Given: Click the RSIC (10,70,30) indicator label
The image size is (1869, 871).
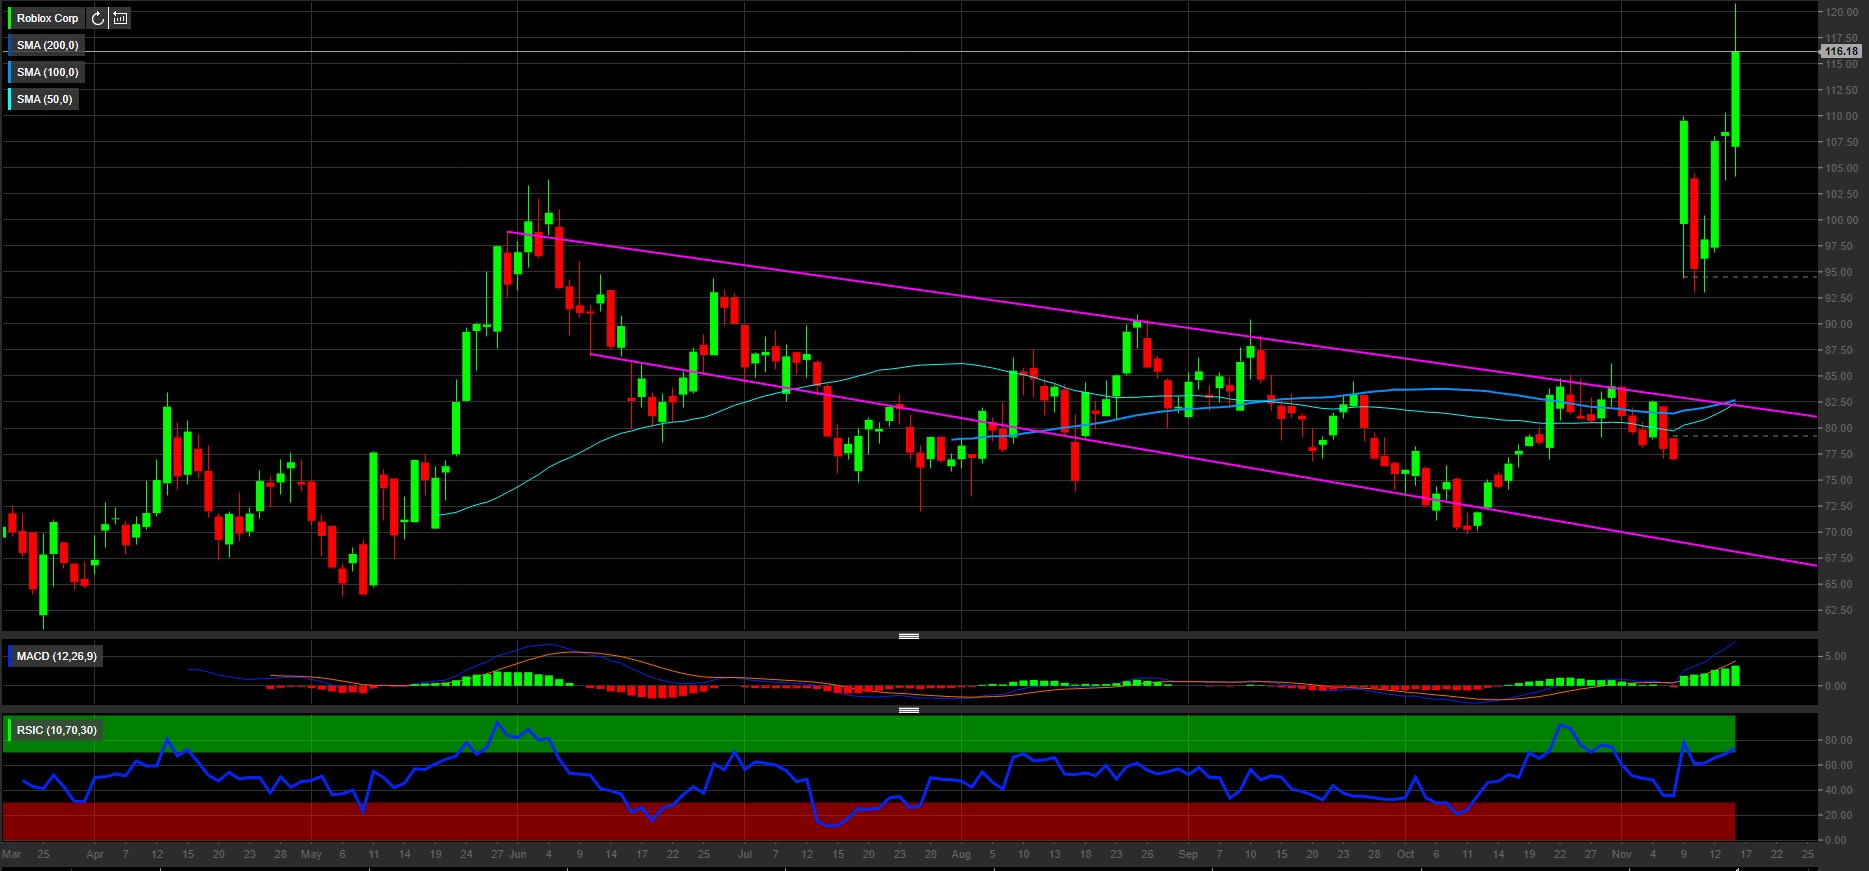Looking at the screenshot, I should coord(56,730).
